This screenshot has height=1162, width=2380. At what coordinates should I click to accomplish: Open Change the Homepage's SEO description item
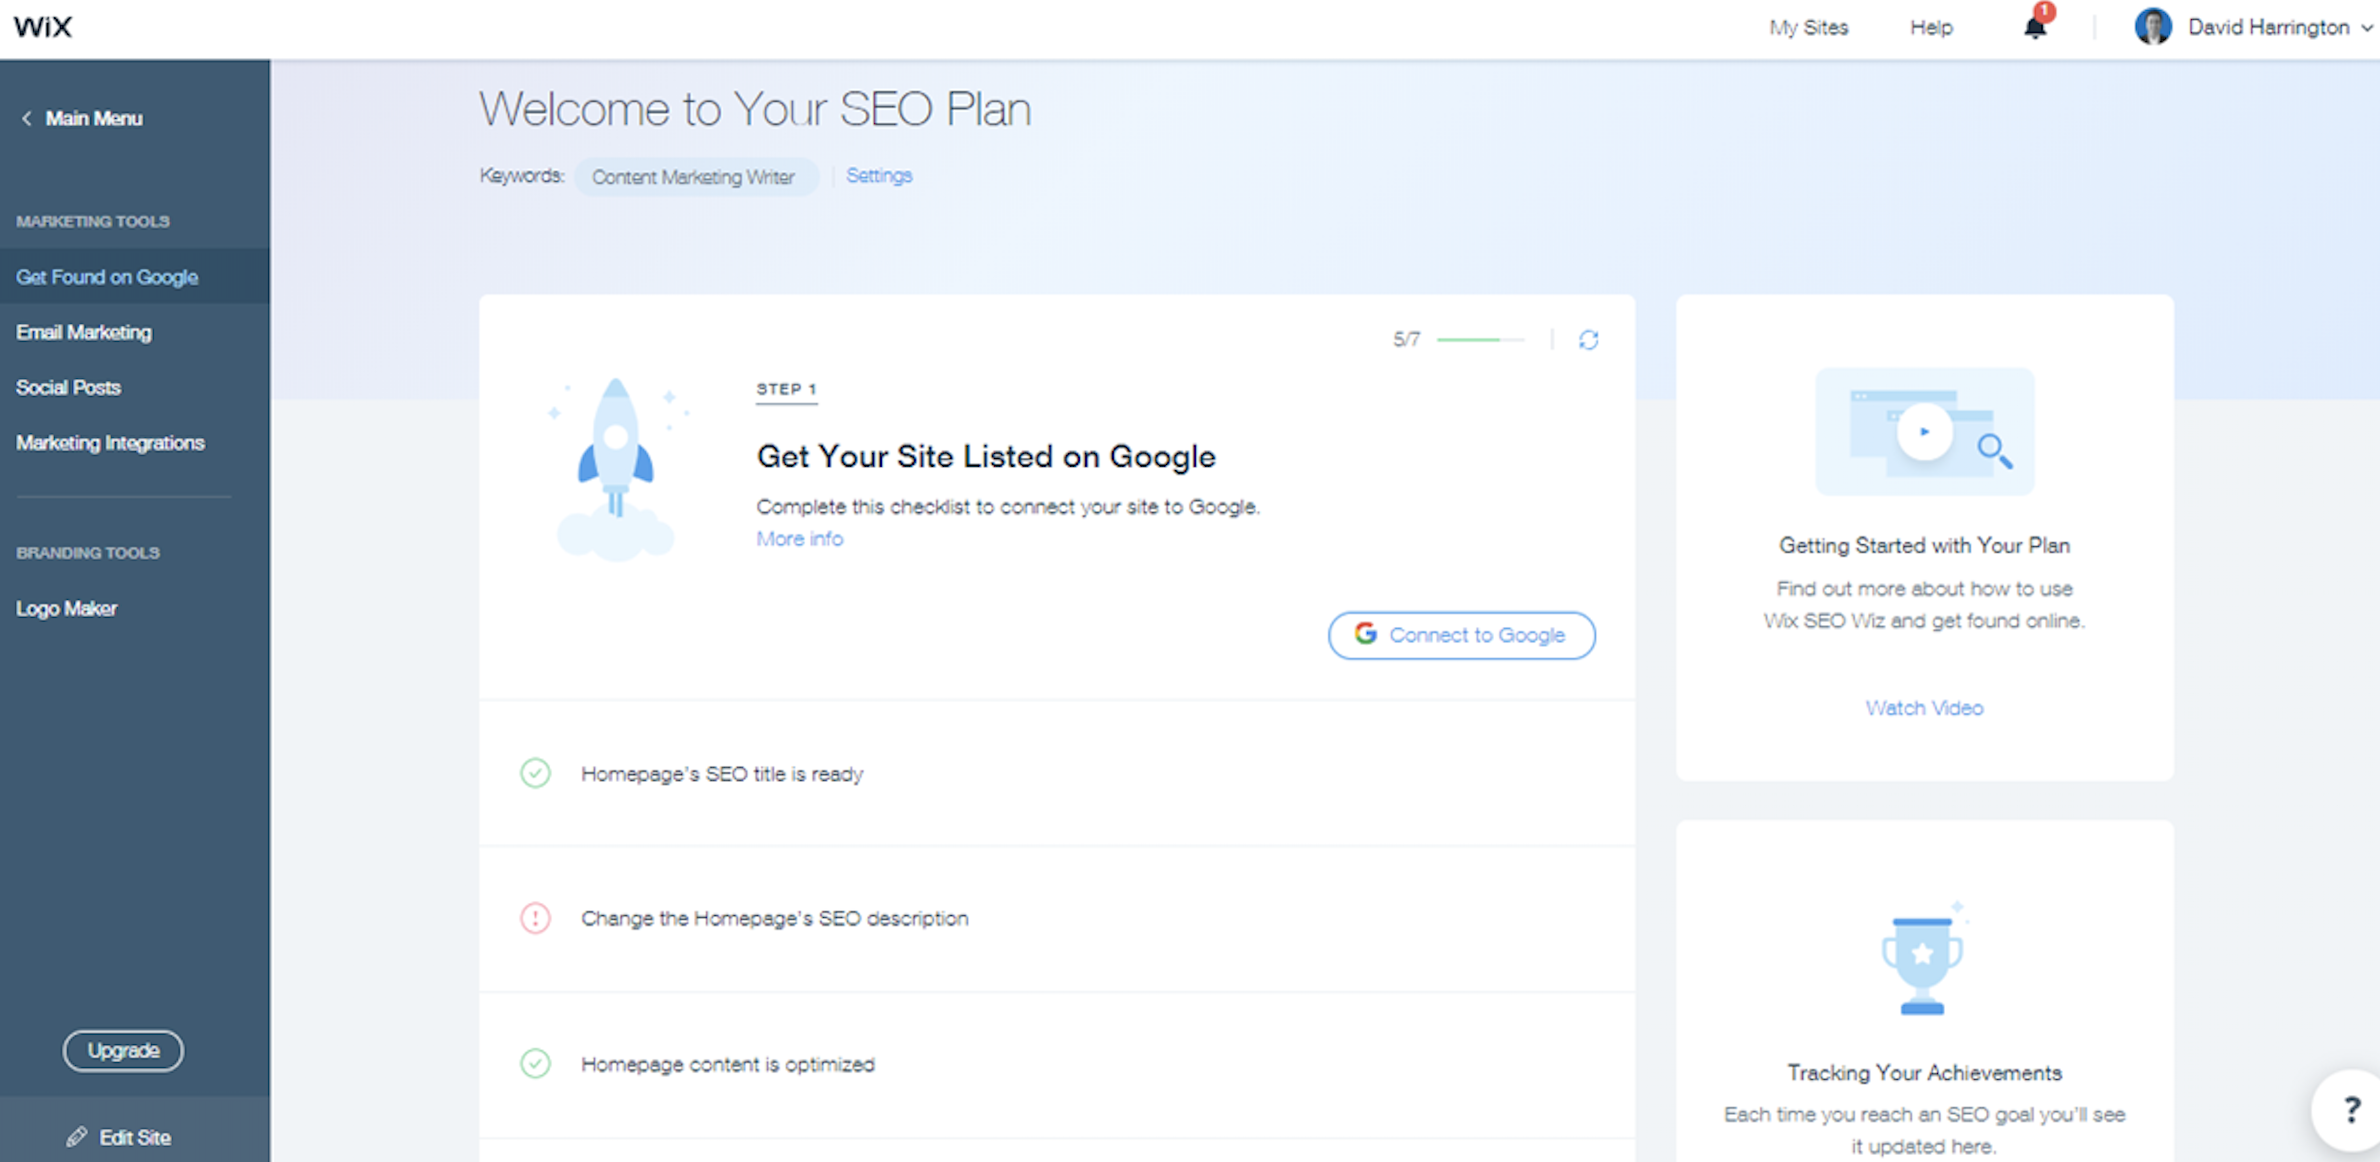click(x=1057, y=918)
